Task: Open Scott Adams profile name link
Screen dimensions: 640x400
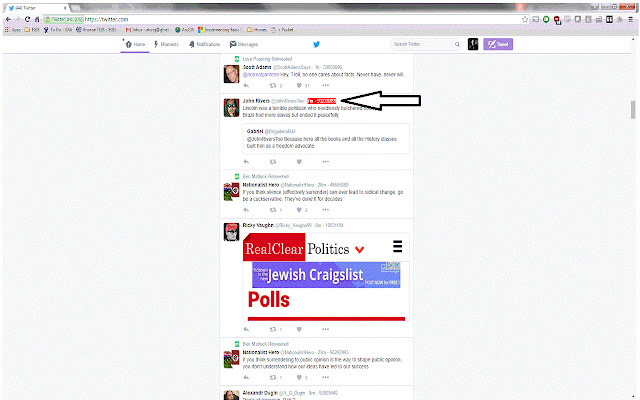Action: click(257, 67)
